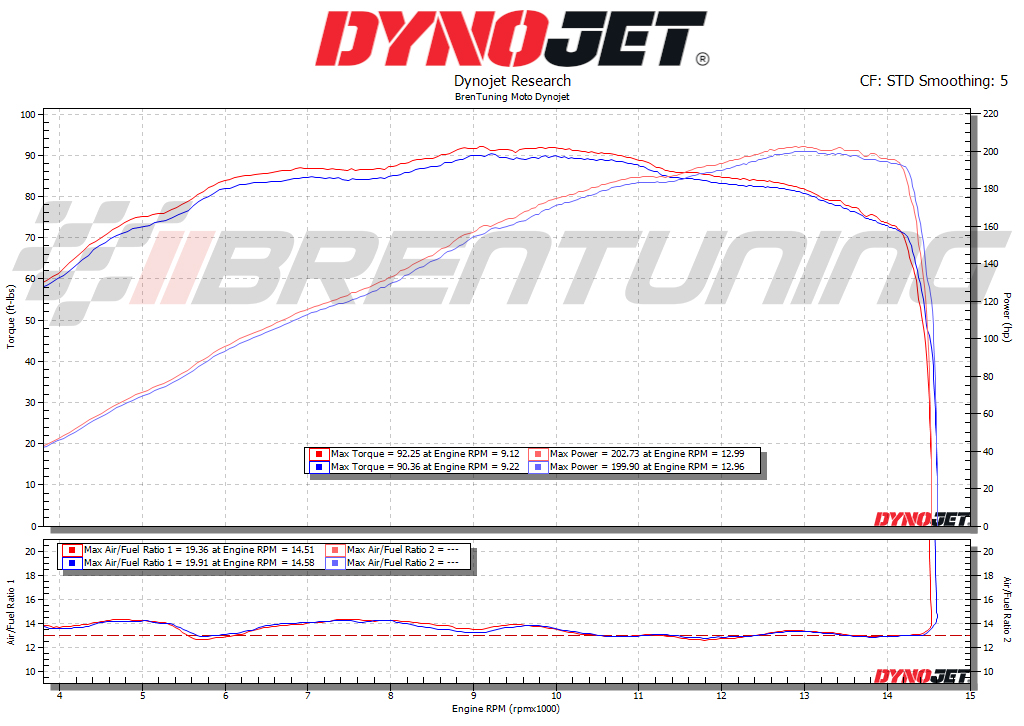Click the Engine RPM (rpmx1000) axis label
1024x726 pixels.
pyautogui.click(x=512, y=709)
